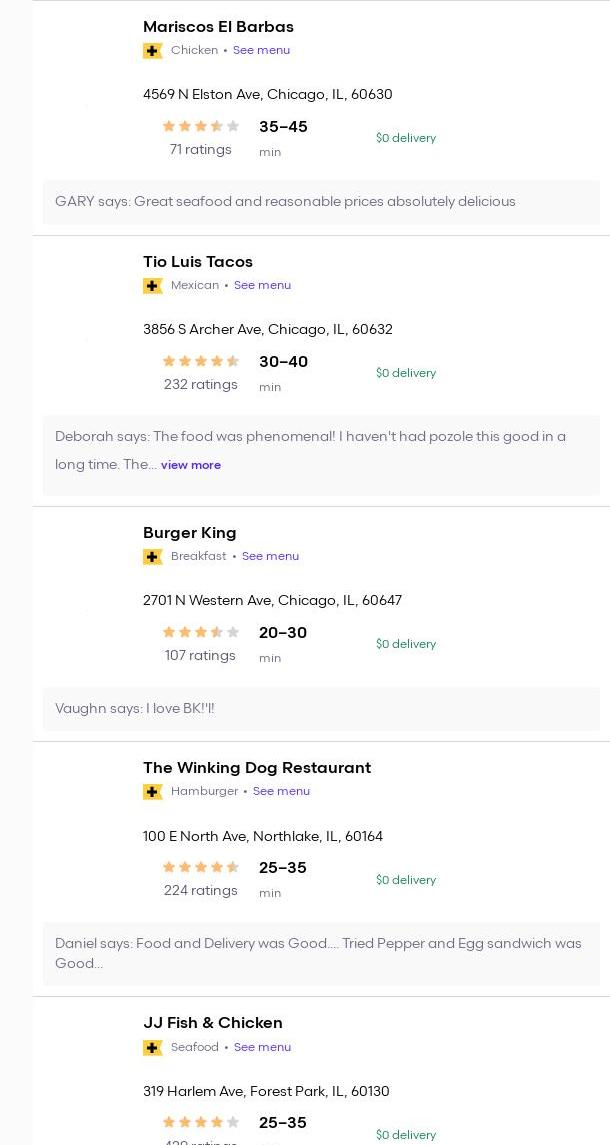The height and width of the screenshot is (1145, 610).
Task: Click the plus badge for Mariscos El Barbas
Action: (153, 51)
